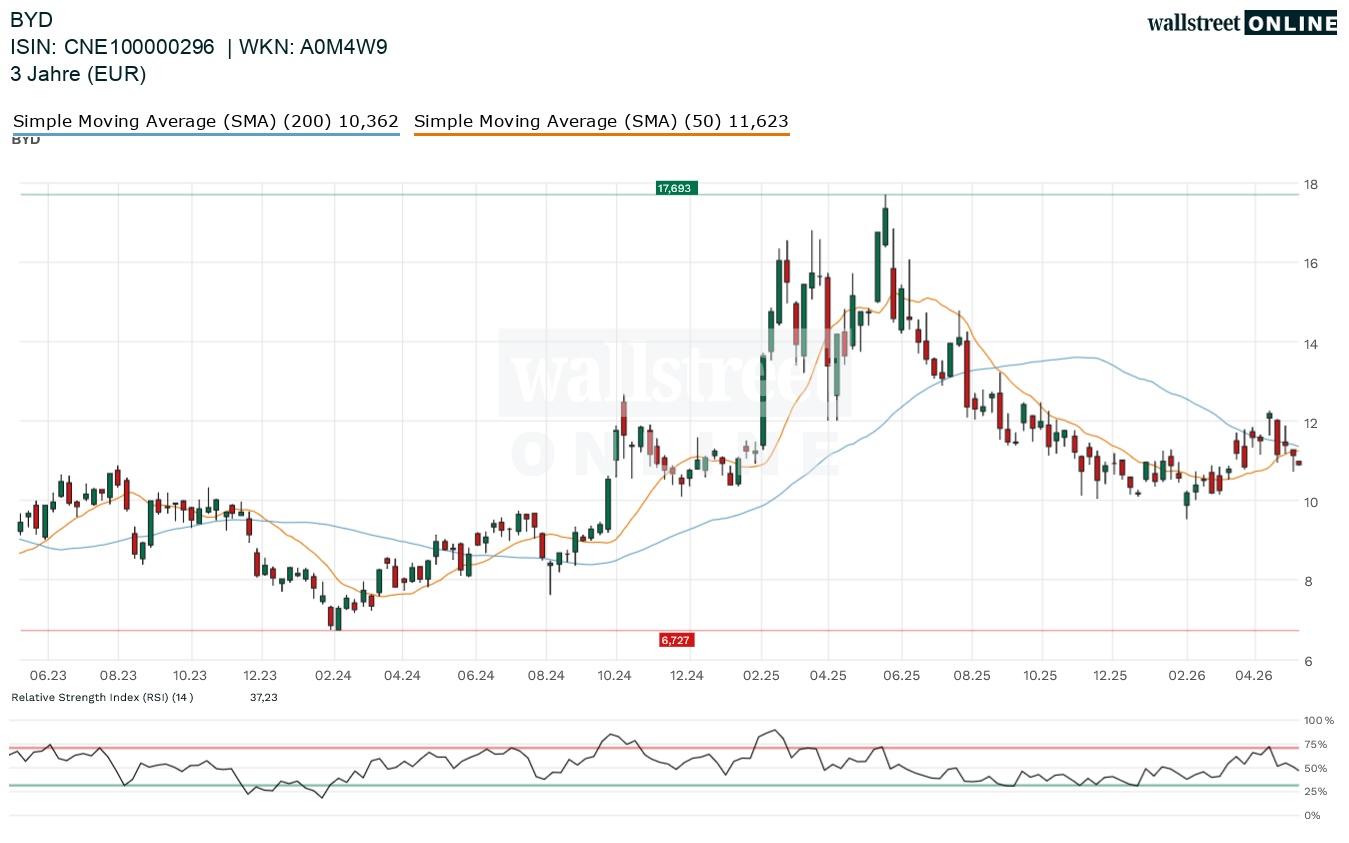Click the 12 price axis label
The width and height of the screenshot is (1349, 843).
[x=1309, y=423]
